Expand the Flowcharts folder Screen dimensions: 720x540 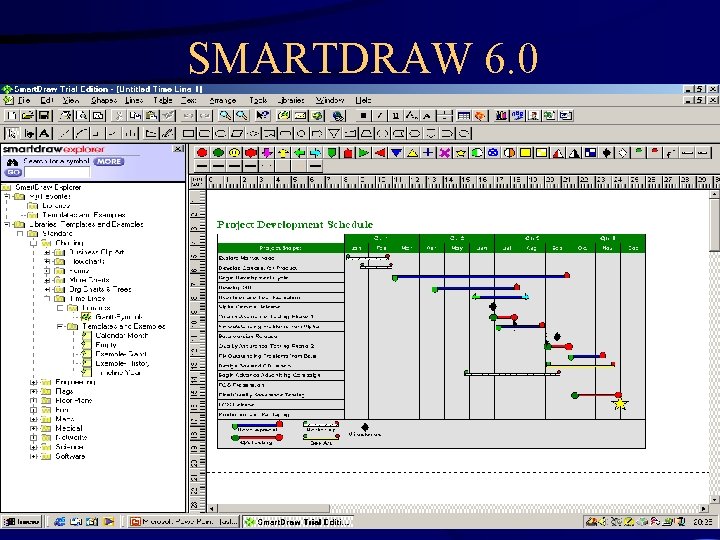pyautogui.click(x=47, y=262)
